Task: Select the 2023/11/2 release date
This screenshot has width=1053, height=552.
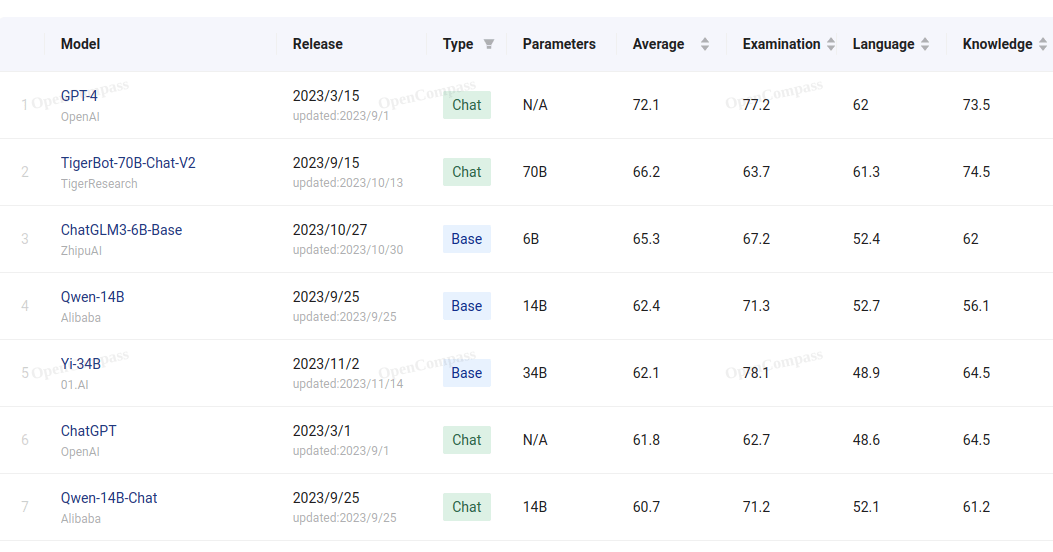Action: (326, 364)
